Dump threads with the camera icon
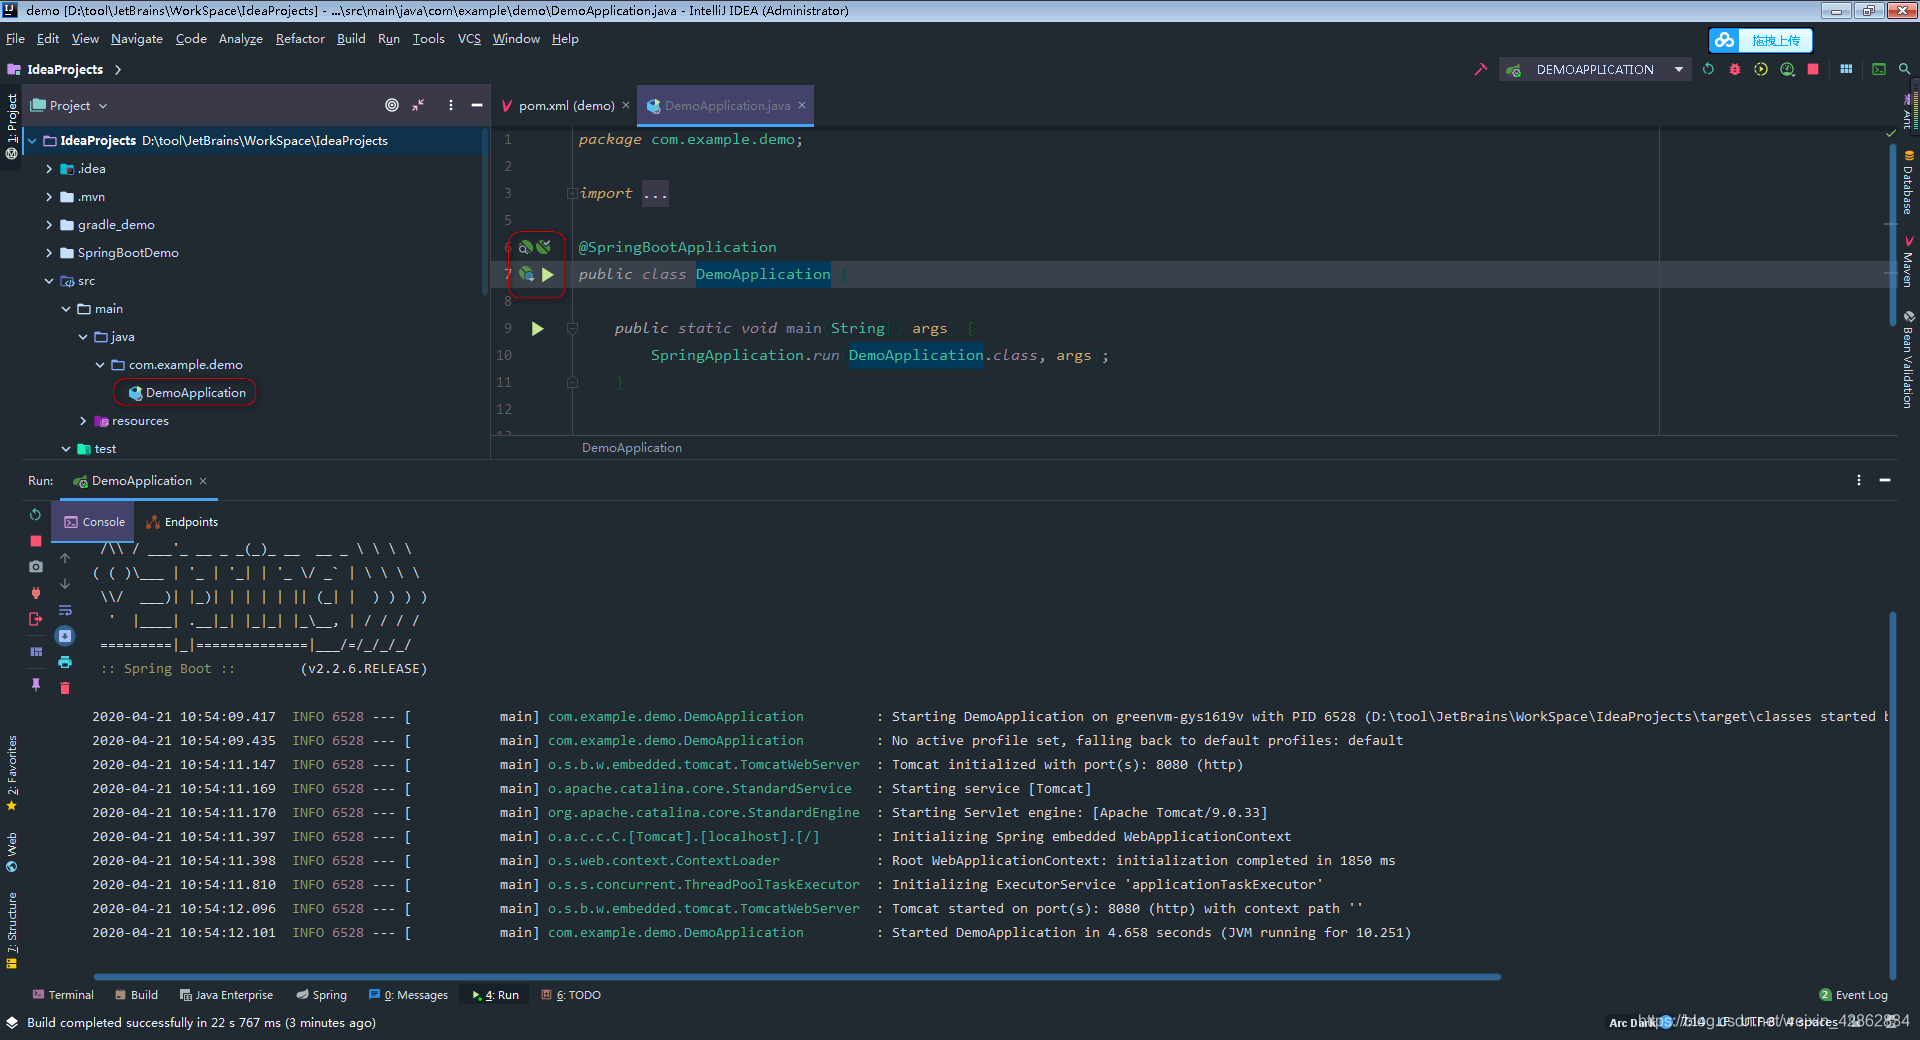Viewport: 1920px width, 1040px height. pyautogui.click(x=35, y=566)
